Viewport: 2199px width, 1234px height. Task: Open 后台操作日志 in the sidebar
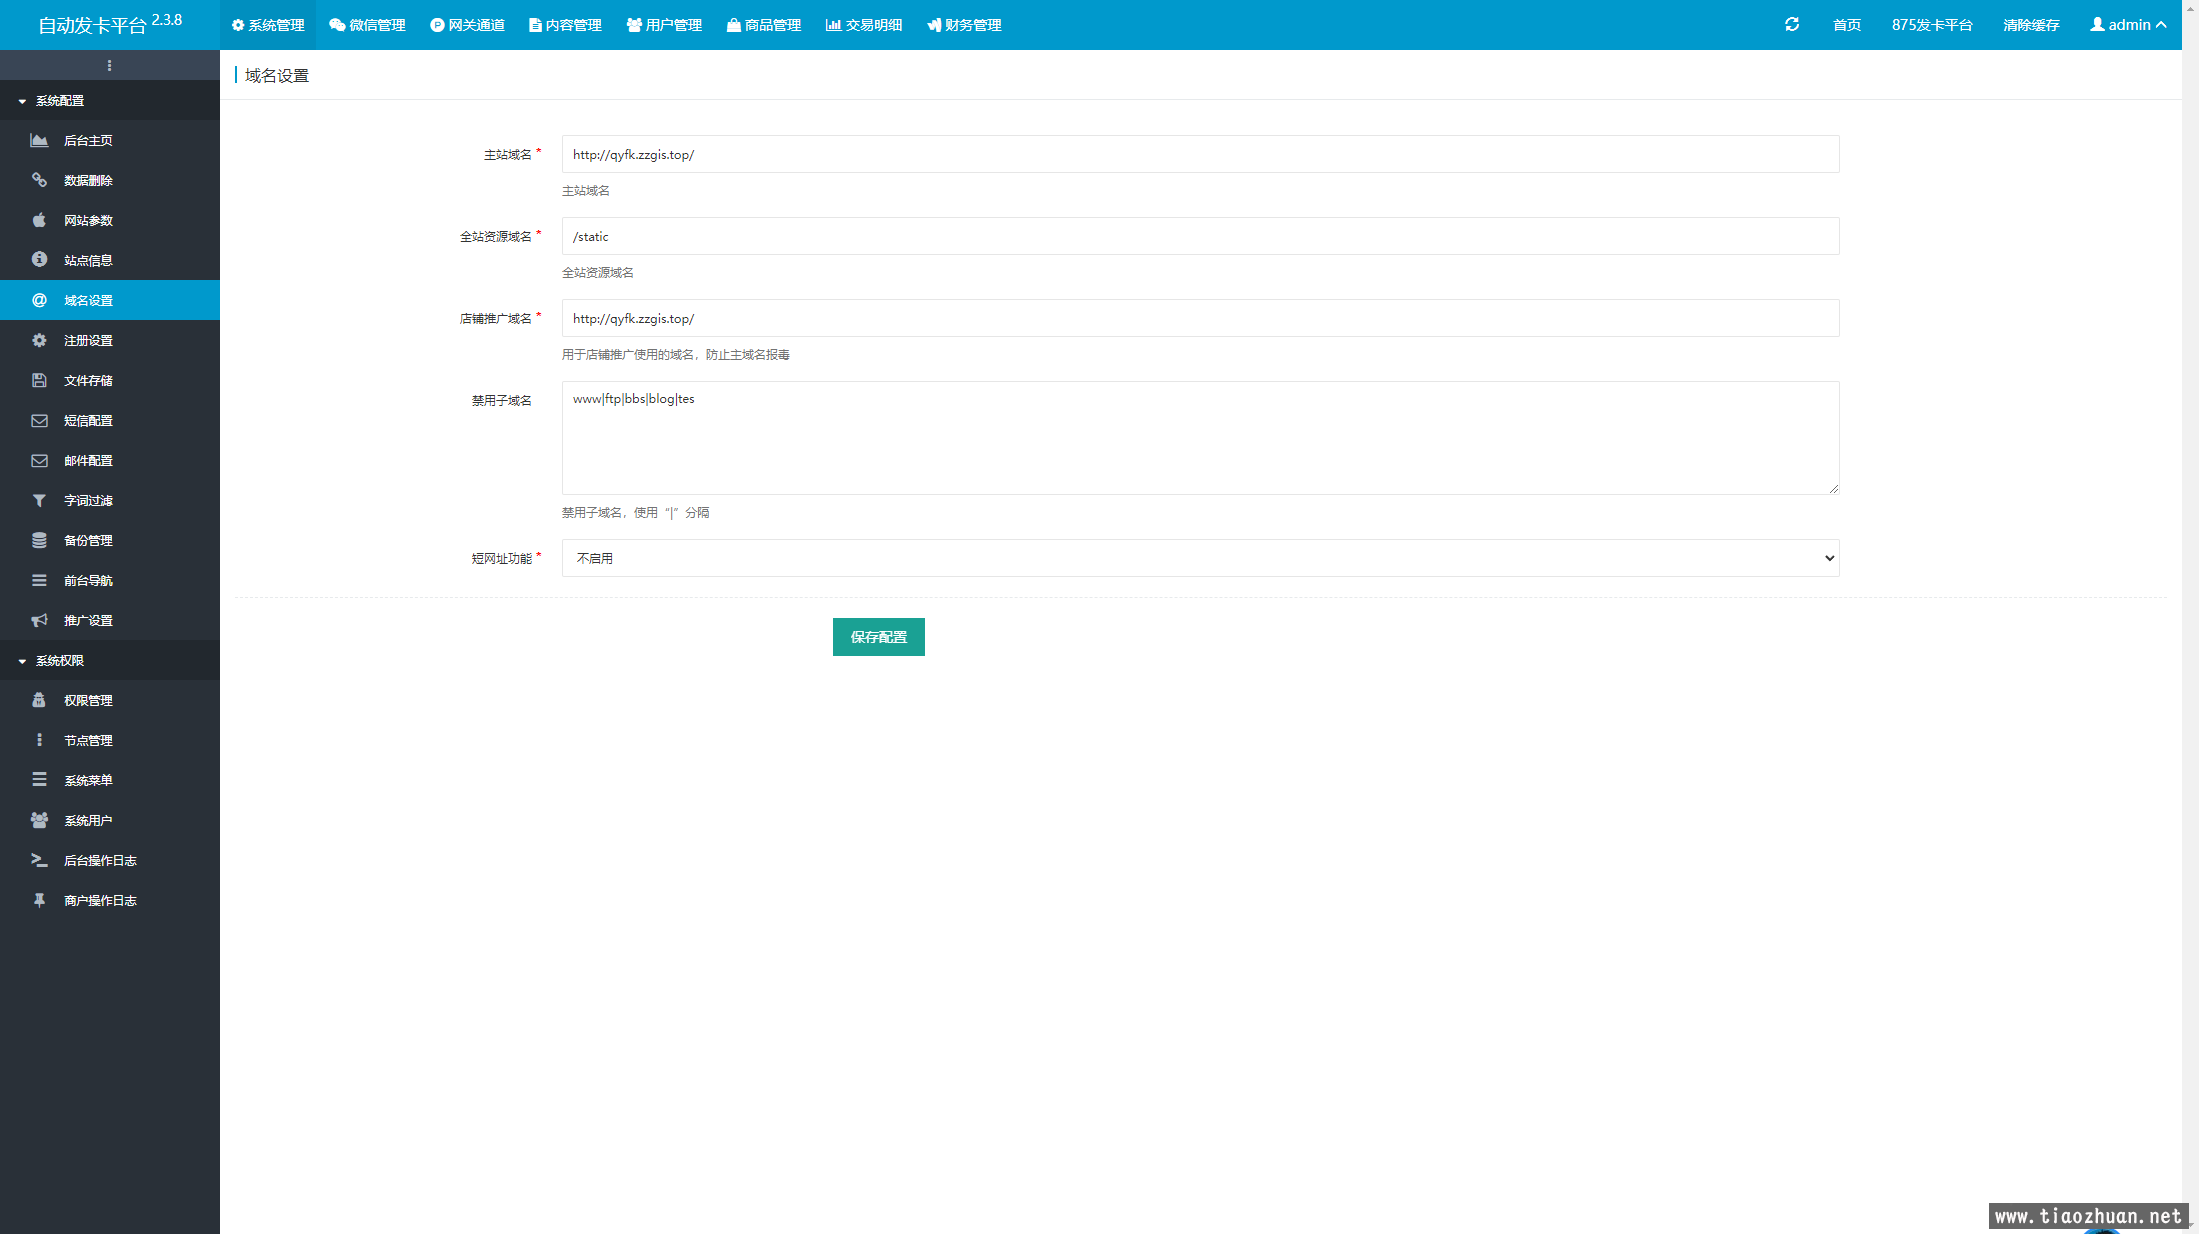[x=110, y=860]
